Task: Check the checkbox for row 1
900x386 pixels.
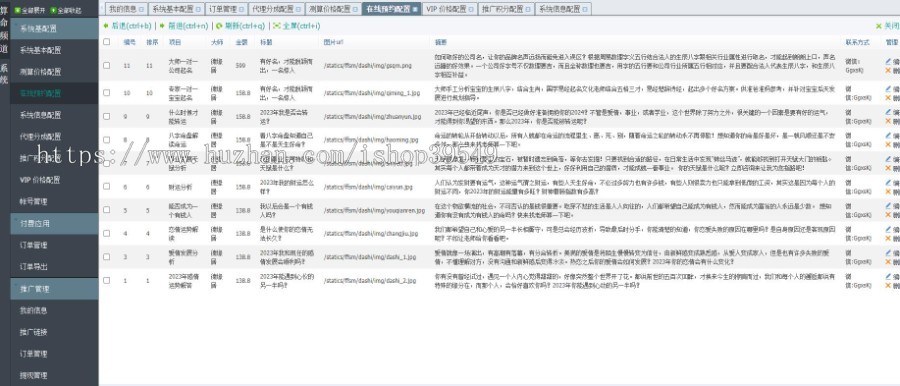Action: coord(106,280)
